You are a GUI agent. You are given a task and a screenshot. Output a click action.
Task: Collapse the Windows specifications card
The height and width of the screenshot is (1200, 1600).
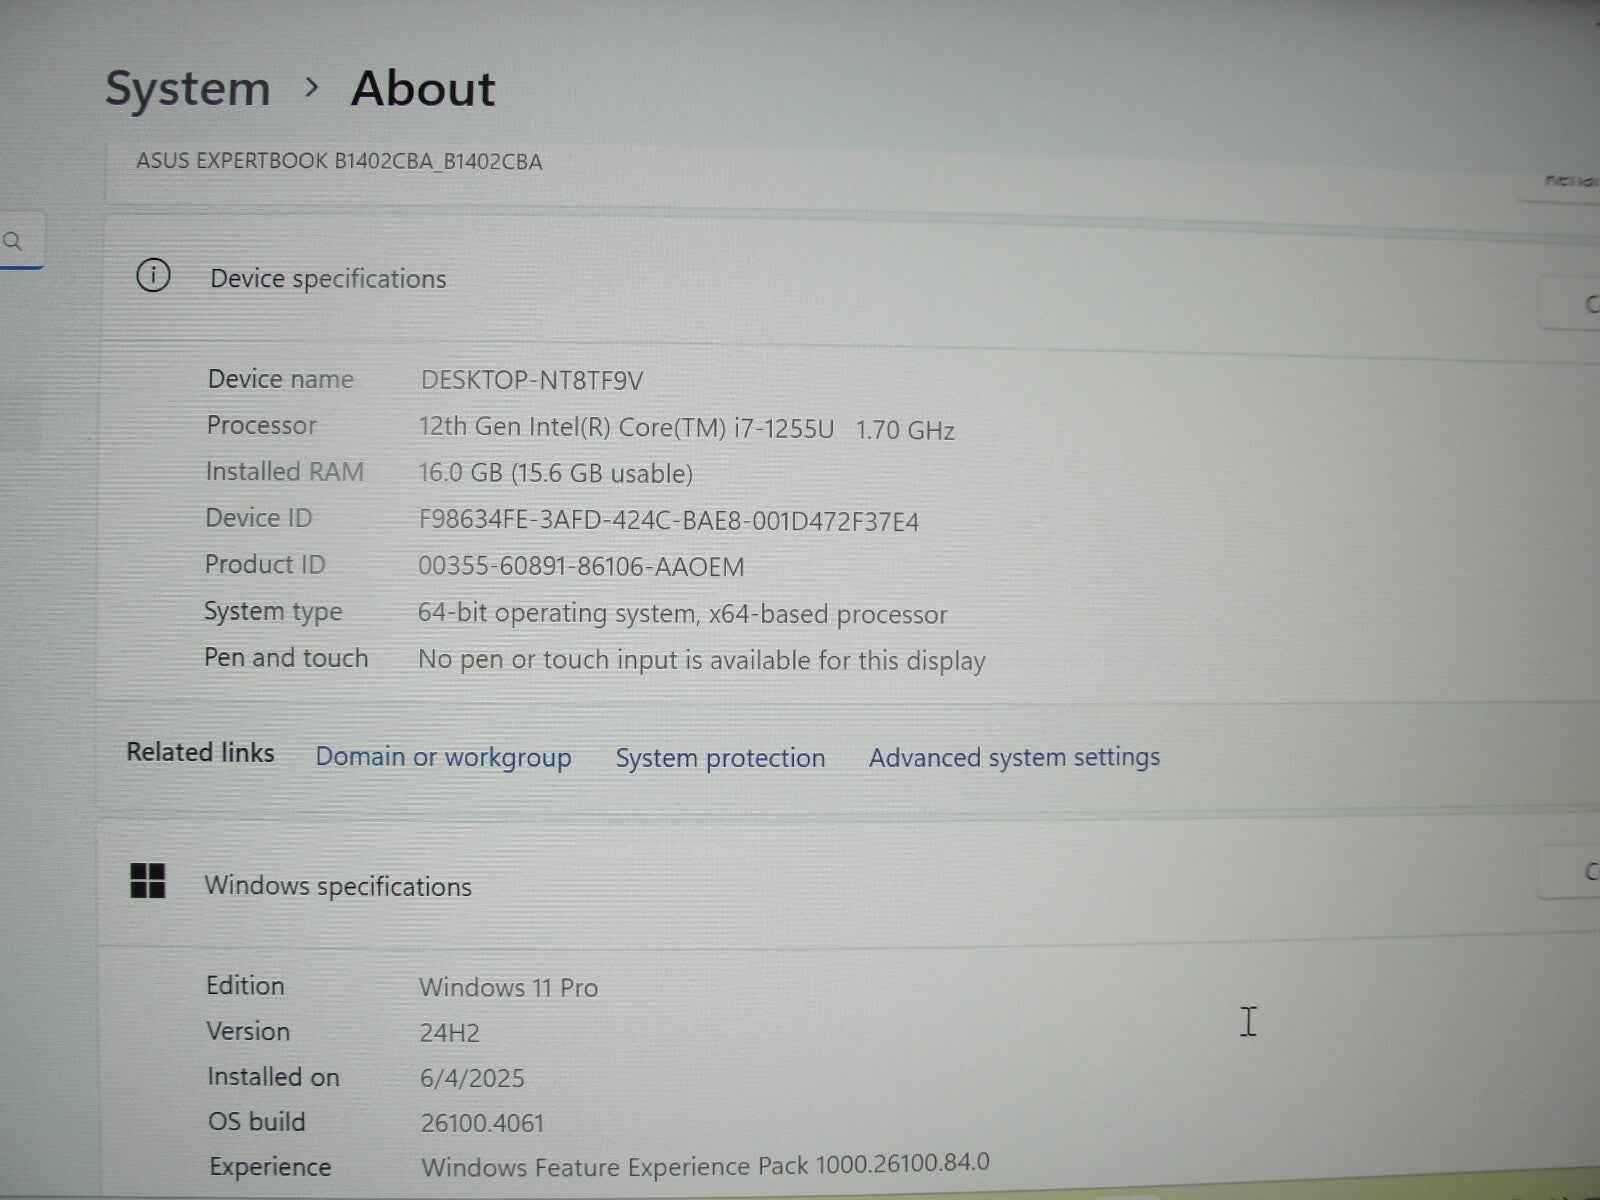click(338, 885)
